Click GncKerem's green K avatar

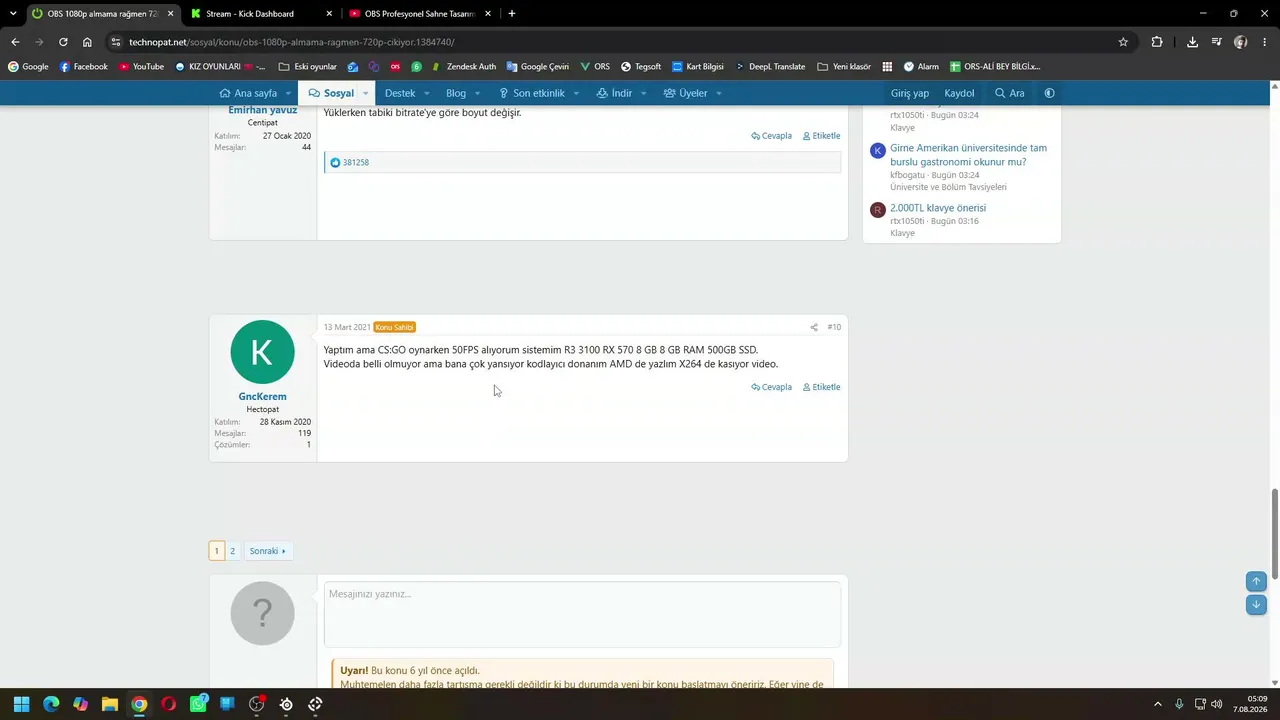click(262, 352)
